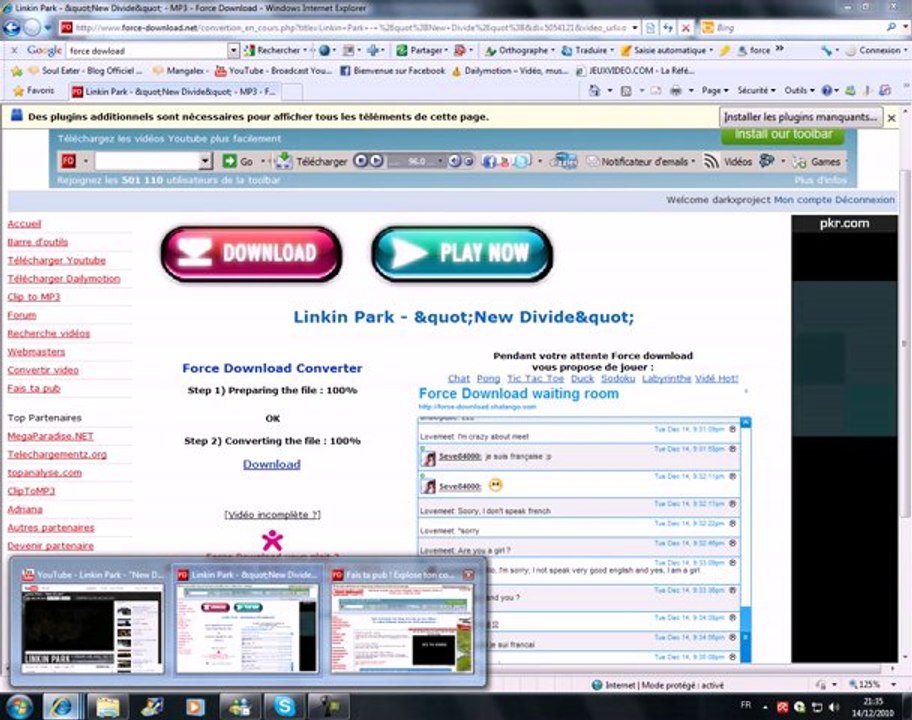
Task: Click the Google toolbar search field
Action: click(147, 51)
